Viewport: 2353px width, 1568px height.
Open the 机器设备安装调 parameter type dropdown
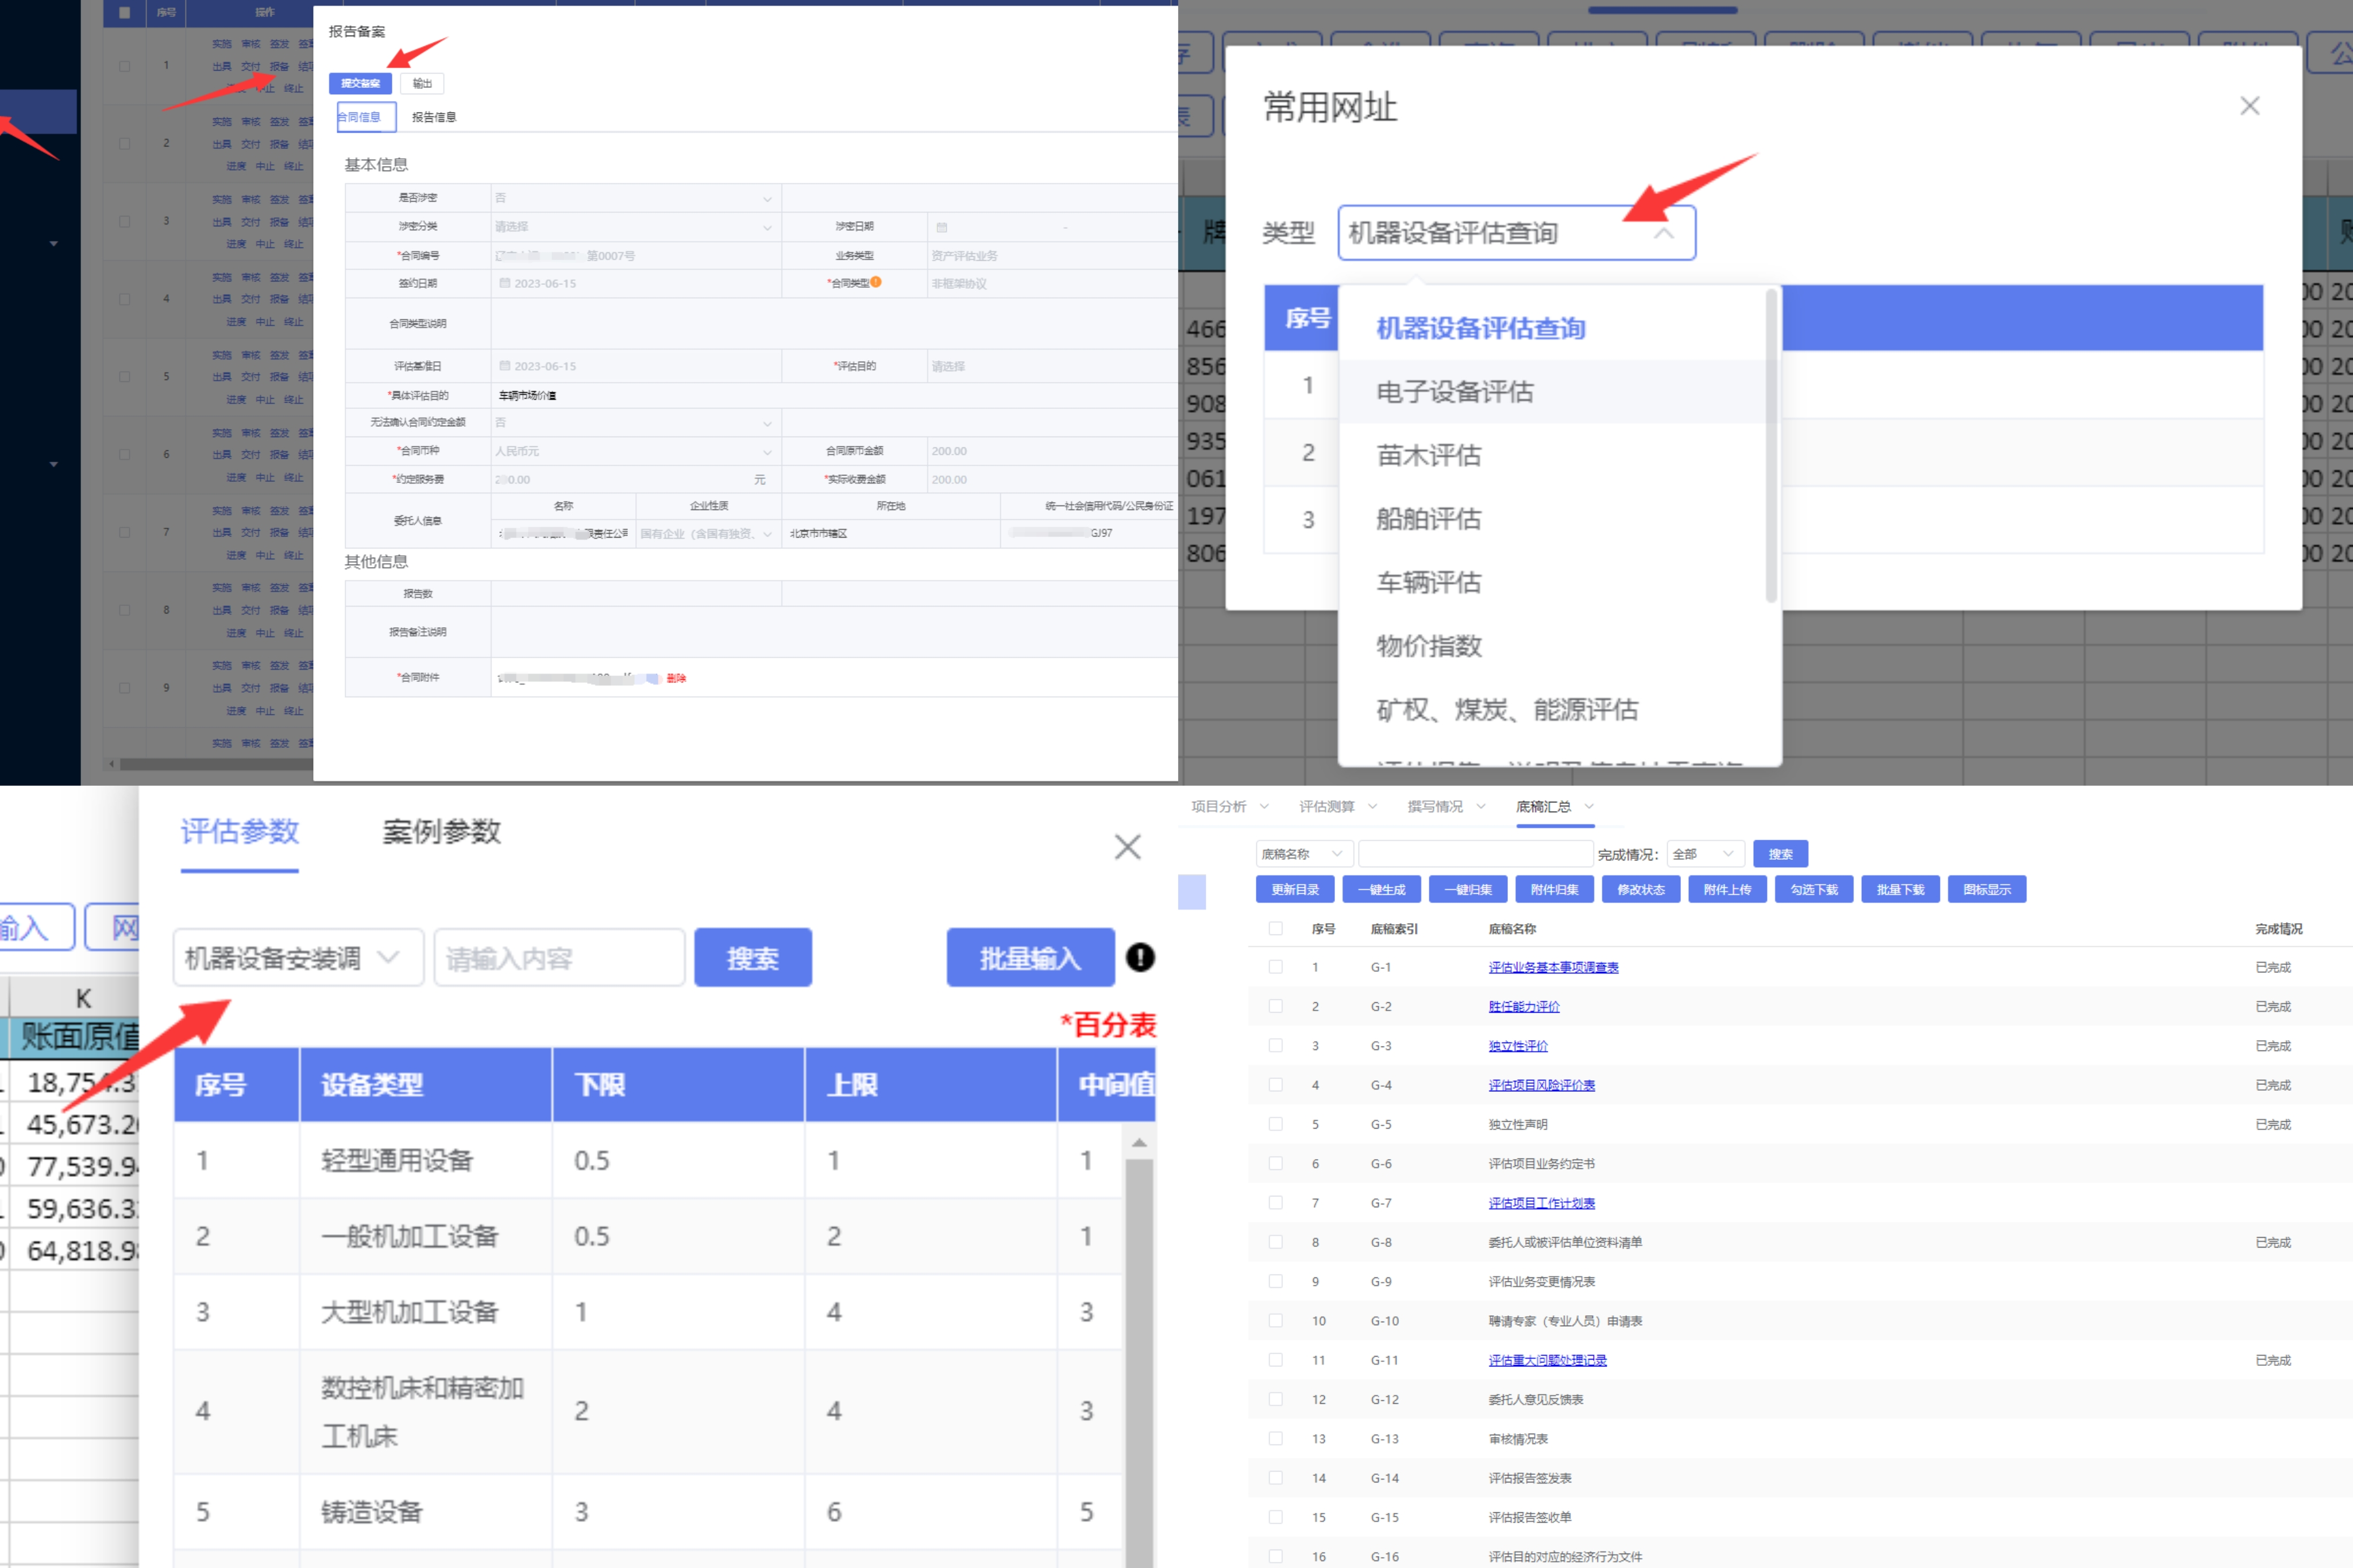(298, 958)
